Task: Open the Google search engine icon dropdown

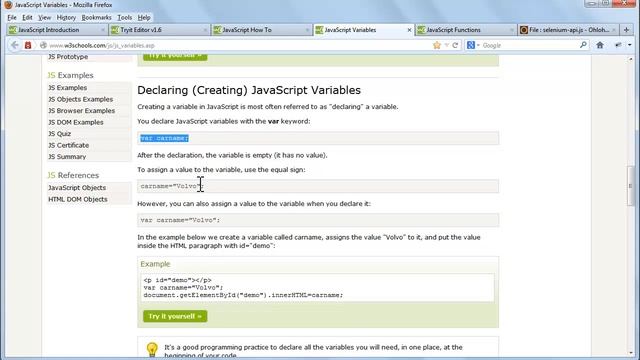Action: [473, 45]
